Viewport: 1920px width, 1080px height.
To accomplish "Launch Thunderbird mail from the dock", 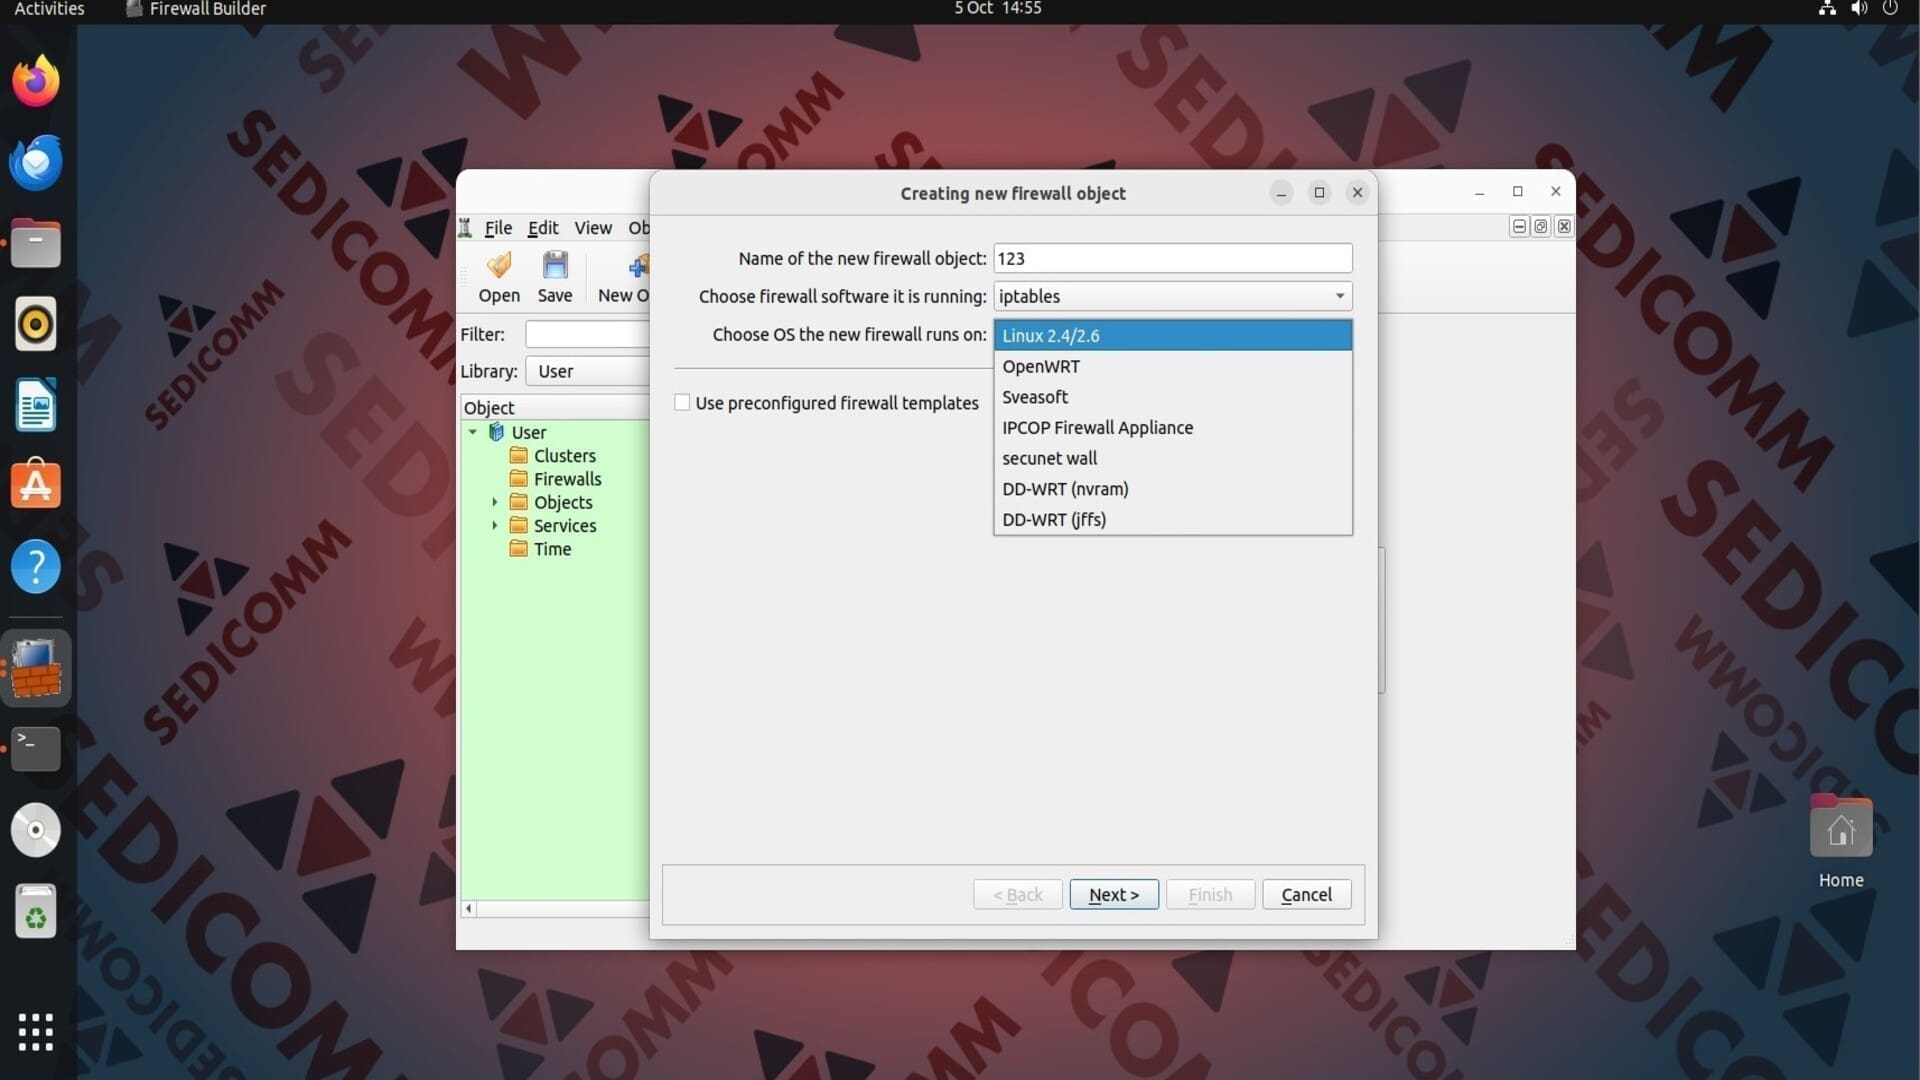I will coord(36,162).
